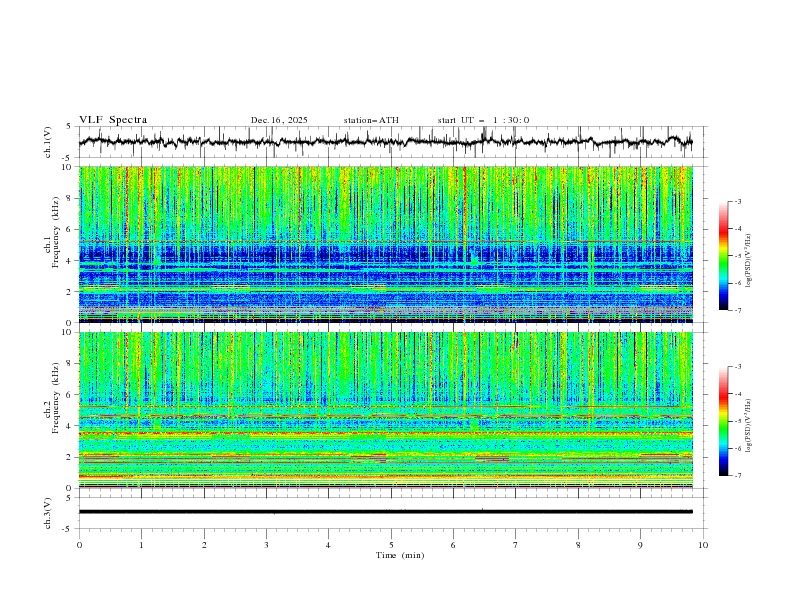
Task: Click the "4" minute tick on the time axis
Action: (328, 545)
